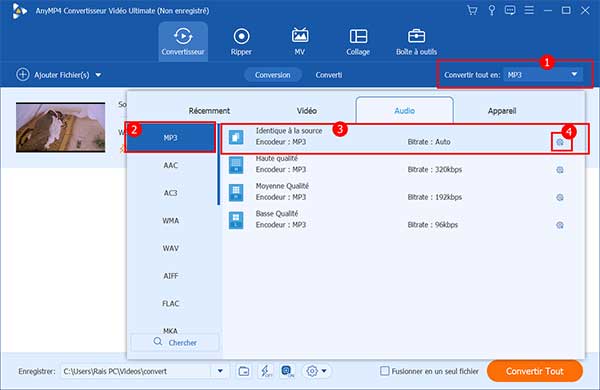600x390 pixels.
Task: Check Fusionner en un seul fichier
Action: point(385,371)
